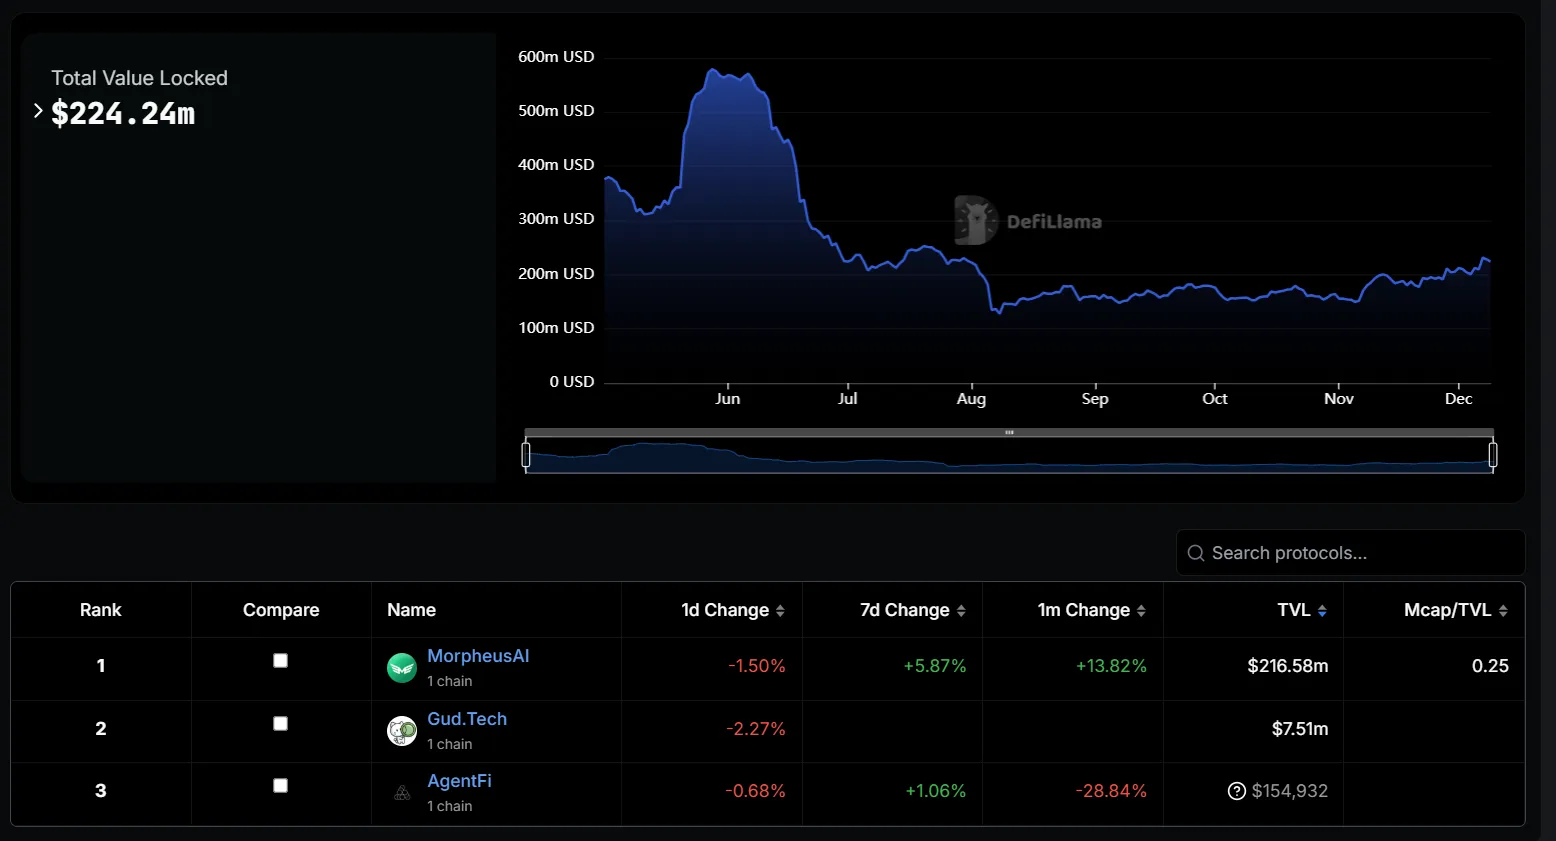Open the MorpheusAI protocol link
This screenshot has height=841, width=1556.
478,656
